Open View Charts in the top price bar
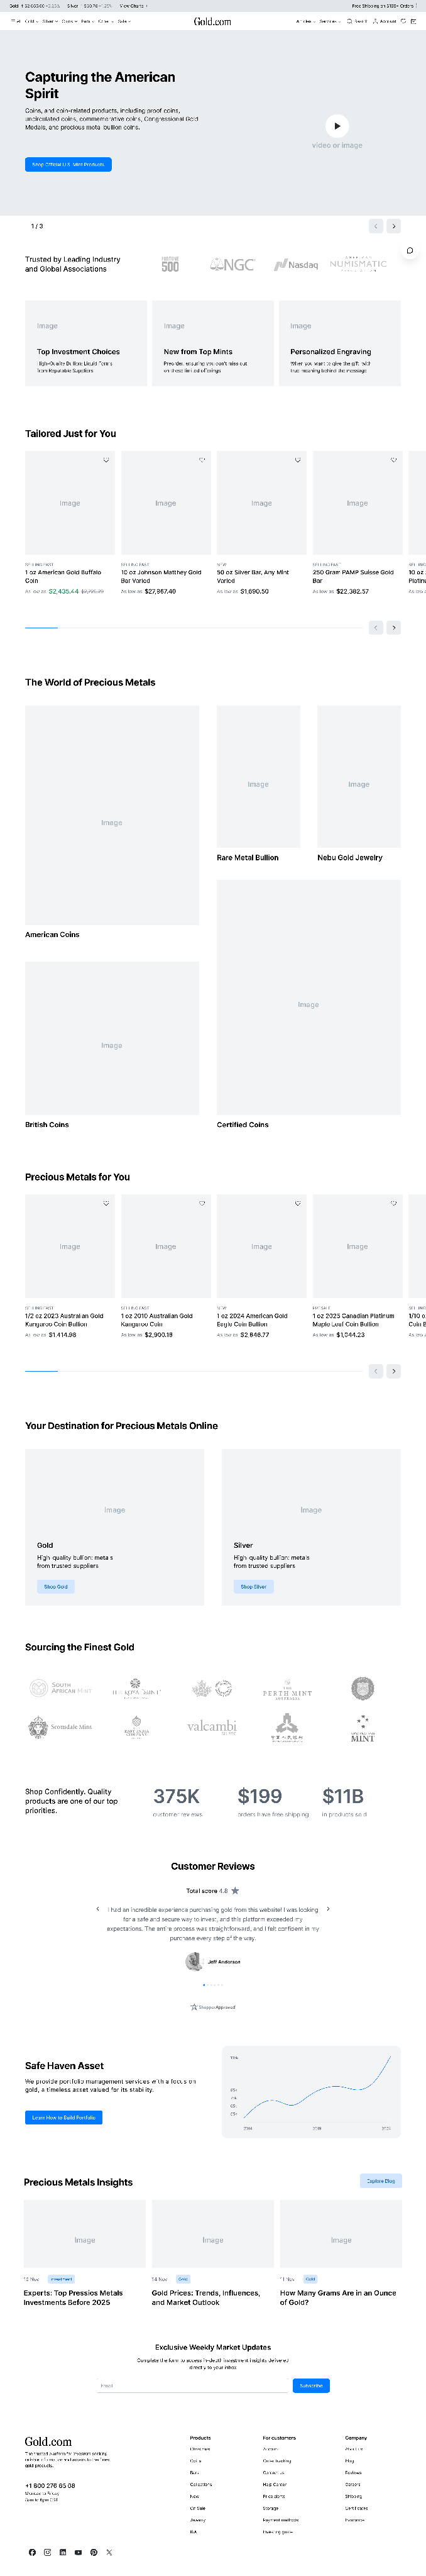 pyautogui.click(x=133, y=6)
